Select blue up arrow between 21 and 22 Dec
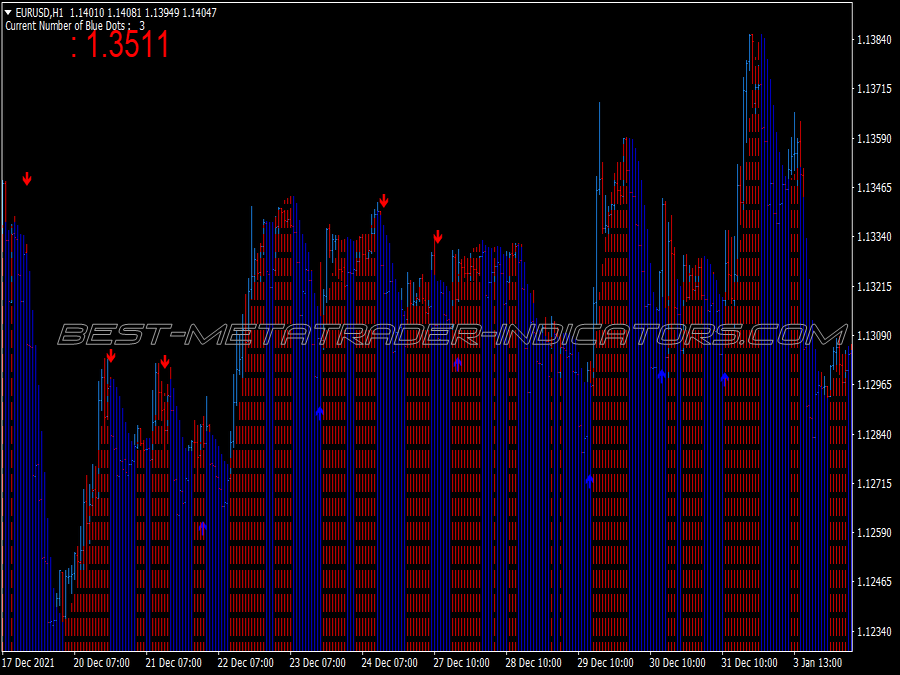Image resolution: width=900 pixels, height=675 pixels. pos(202,528)
